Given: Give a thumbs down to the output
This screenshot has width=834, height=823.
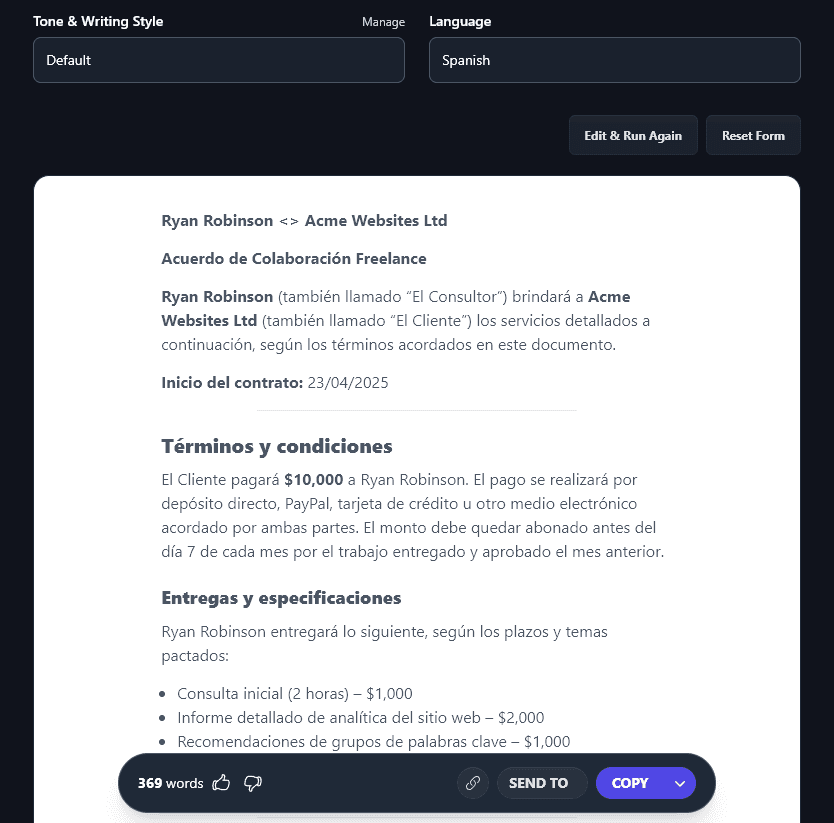Looking at the screenshot, I should tap(253, 783).
